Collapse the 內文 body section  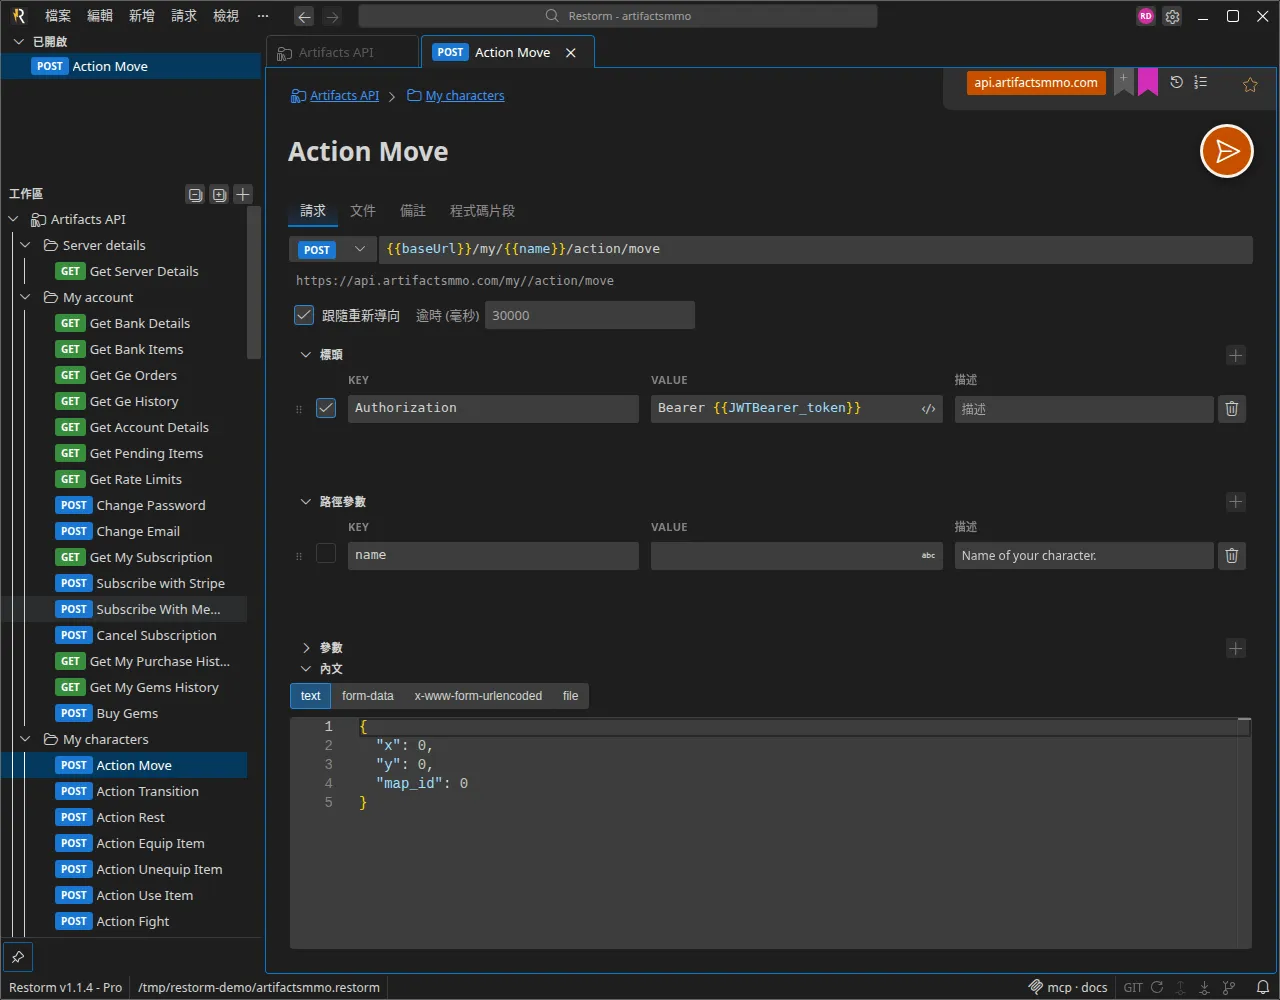coord(306,669)
